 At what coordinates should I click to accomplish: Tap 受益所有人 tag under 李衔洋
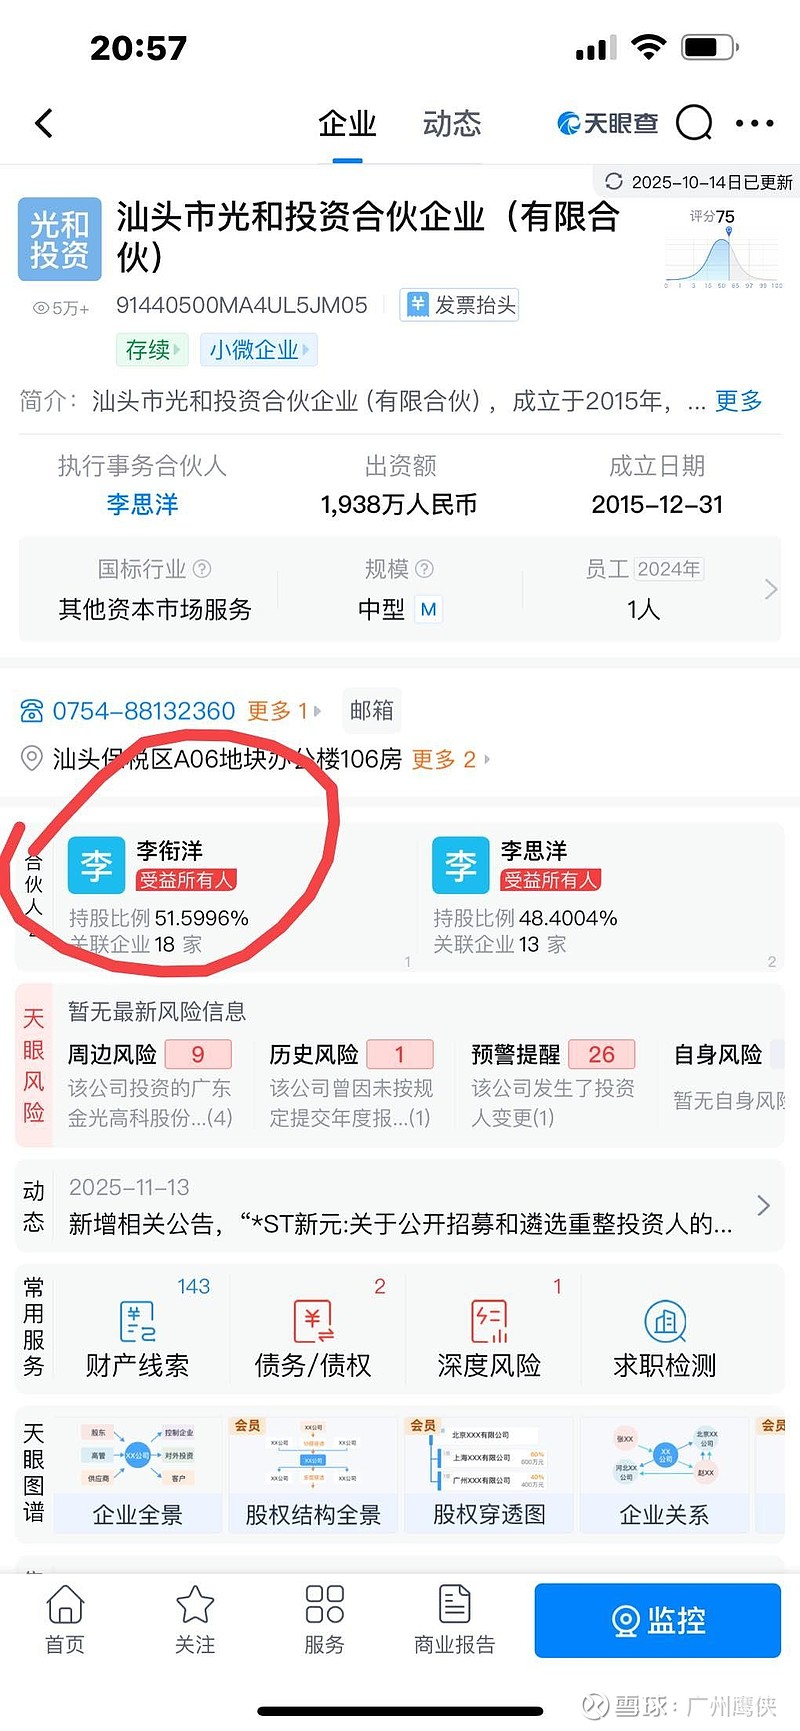pos(186,880)
